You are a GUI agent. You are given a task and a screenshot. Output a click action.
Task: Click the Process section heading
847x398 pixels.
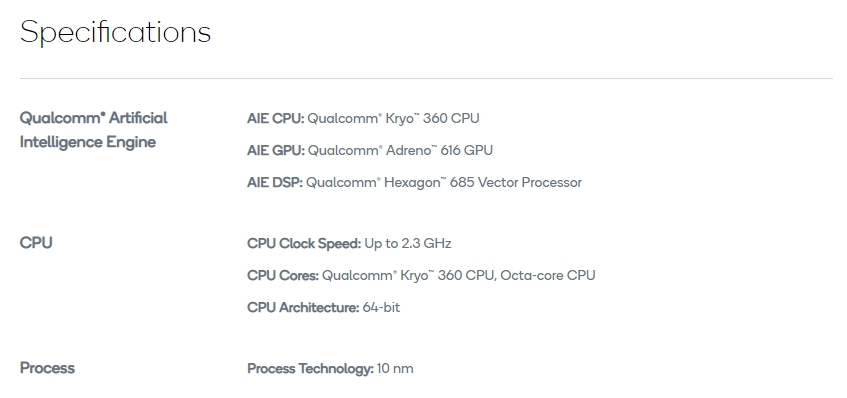pos(47,368)
